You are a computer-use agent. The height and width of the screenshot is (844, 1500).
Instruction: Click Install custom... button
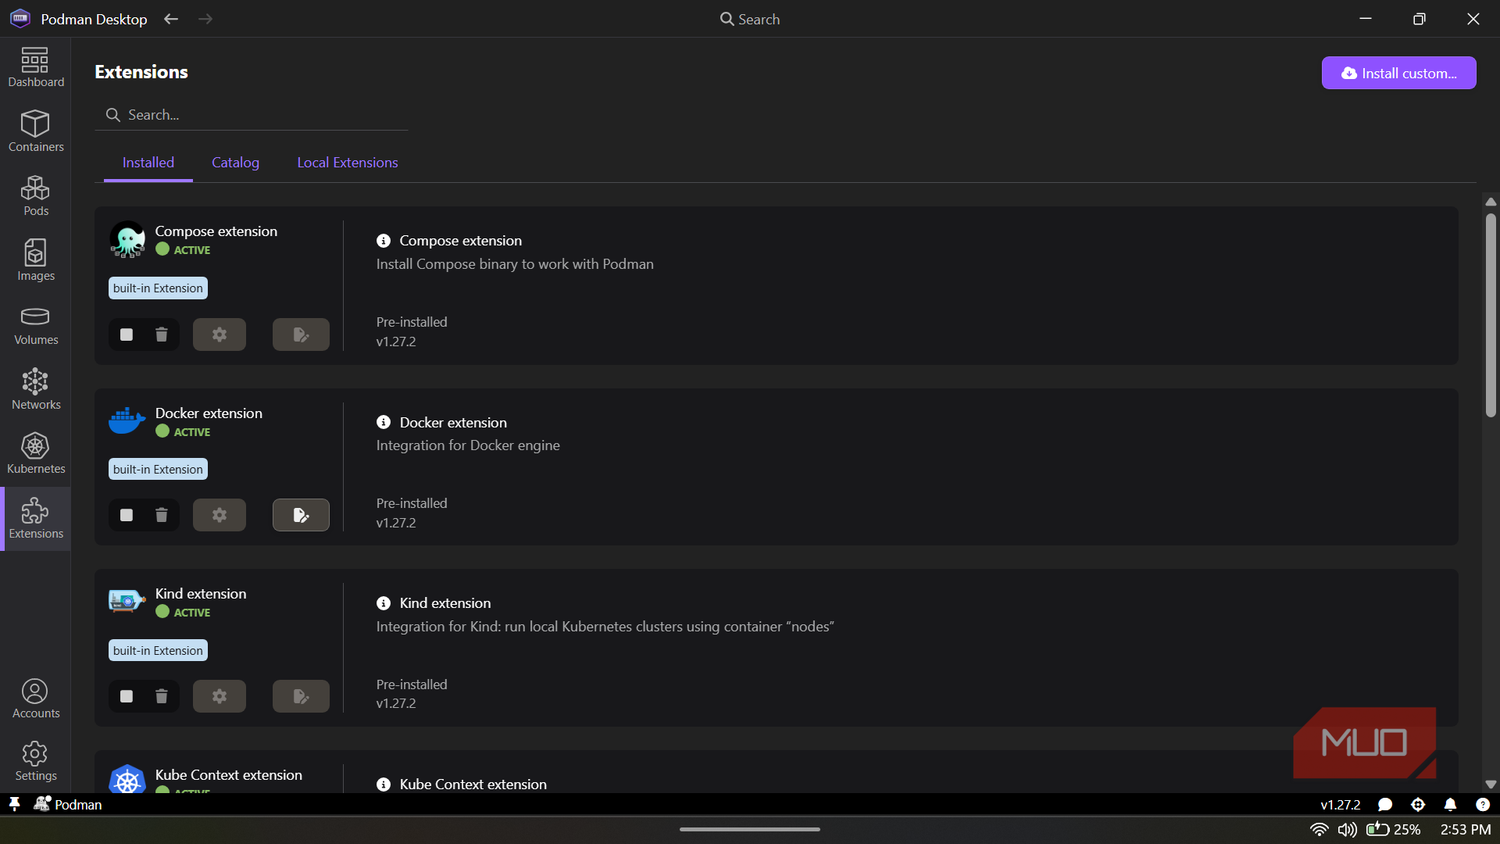(1398, 73)
